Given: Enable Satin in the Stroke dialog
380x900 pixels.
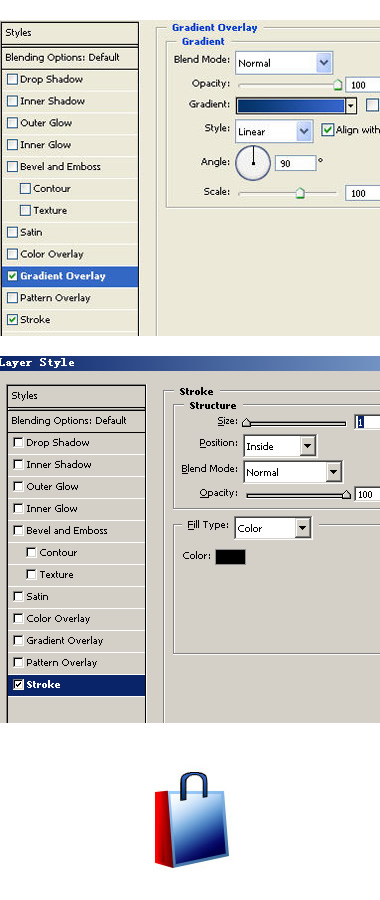Looking at the screenshot, I should click(x=18, y=596).
